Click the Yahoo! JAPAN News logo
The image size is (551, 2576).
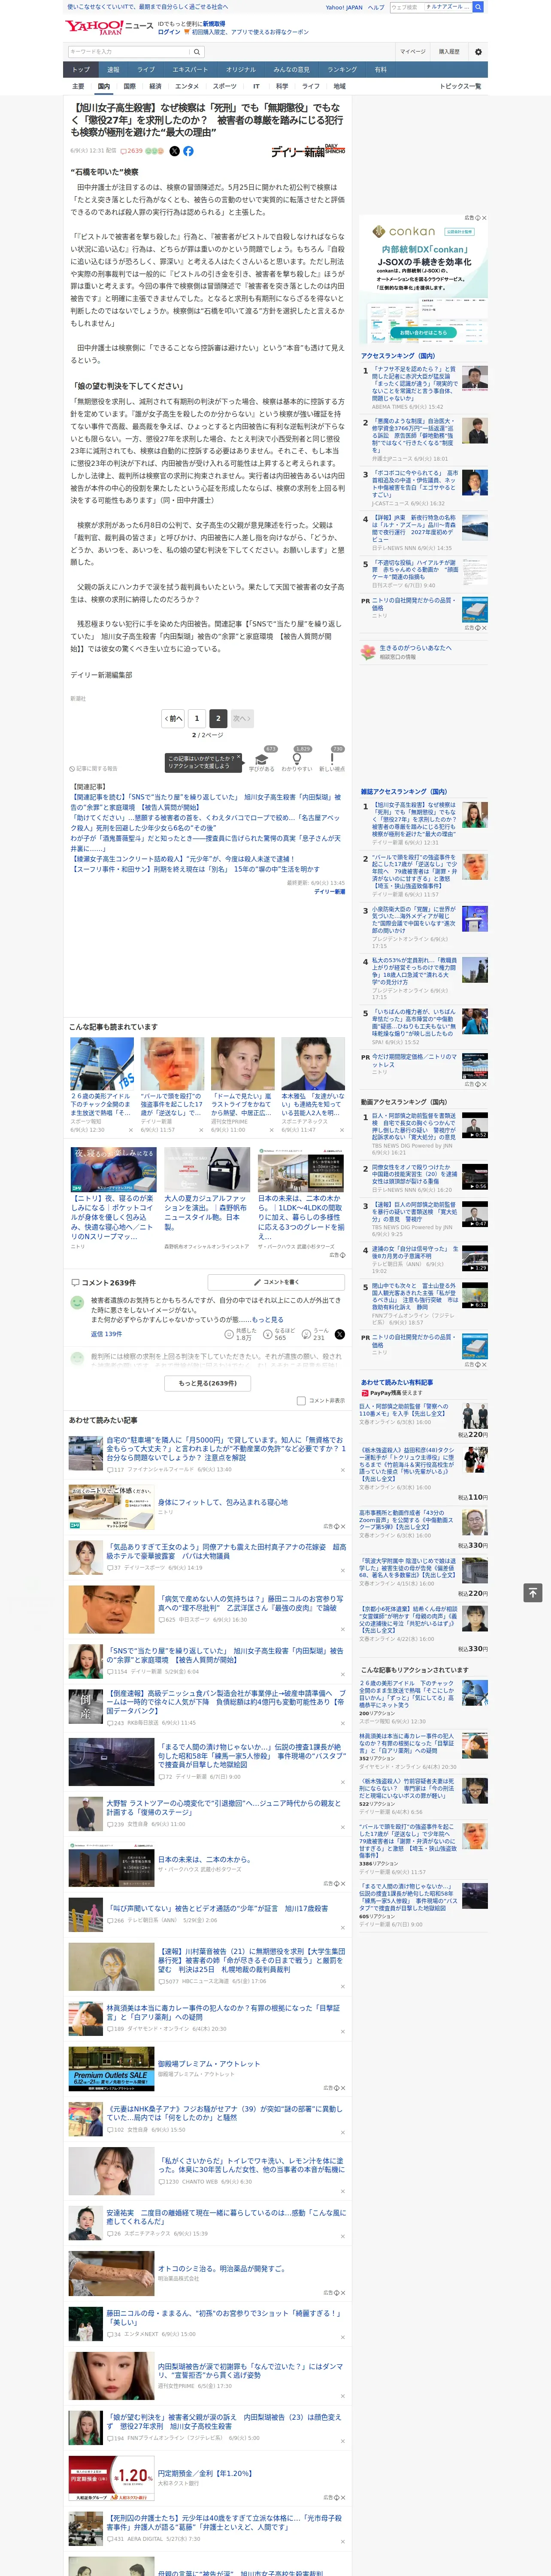109,27
